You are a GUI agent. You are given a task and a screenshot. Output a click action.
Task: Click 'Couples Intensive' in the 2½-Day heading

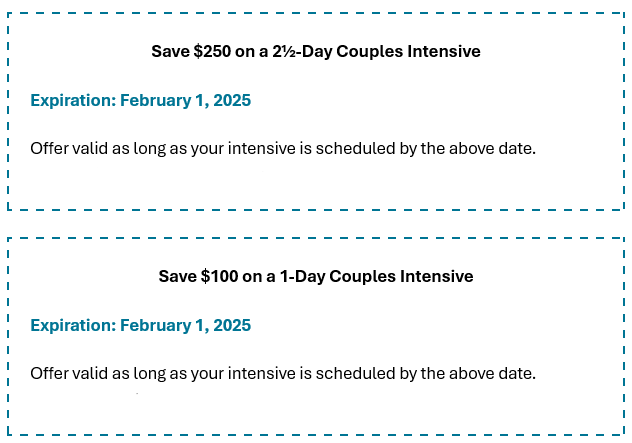point(408,52)
